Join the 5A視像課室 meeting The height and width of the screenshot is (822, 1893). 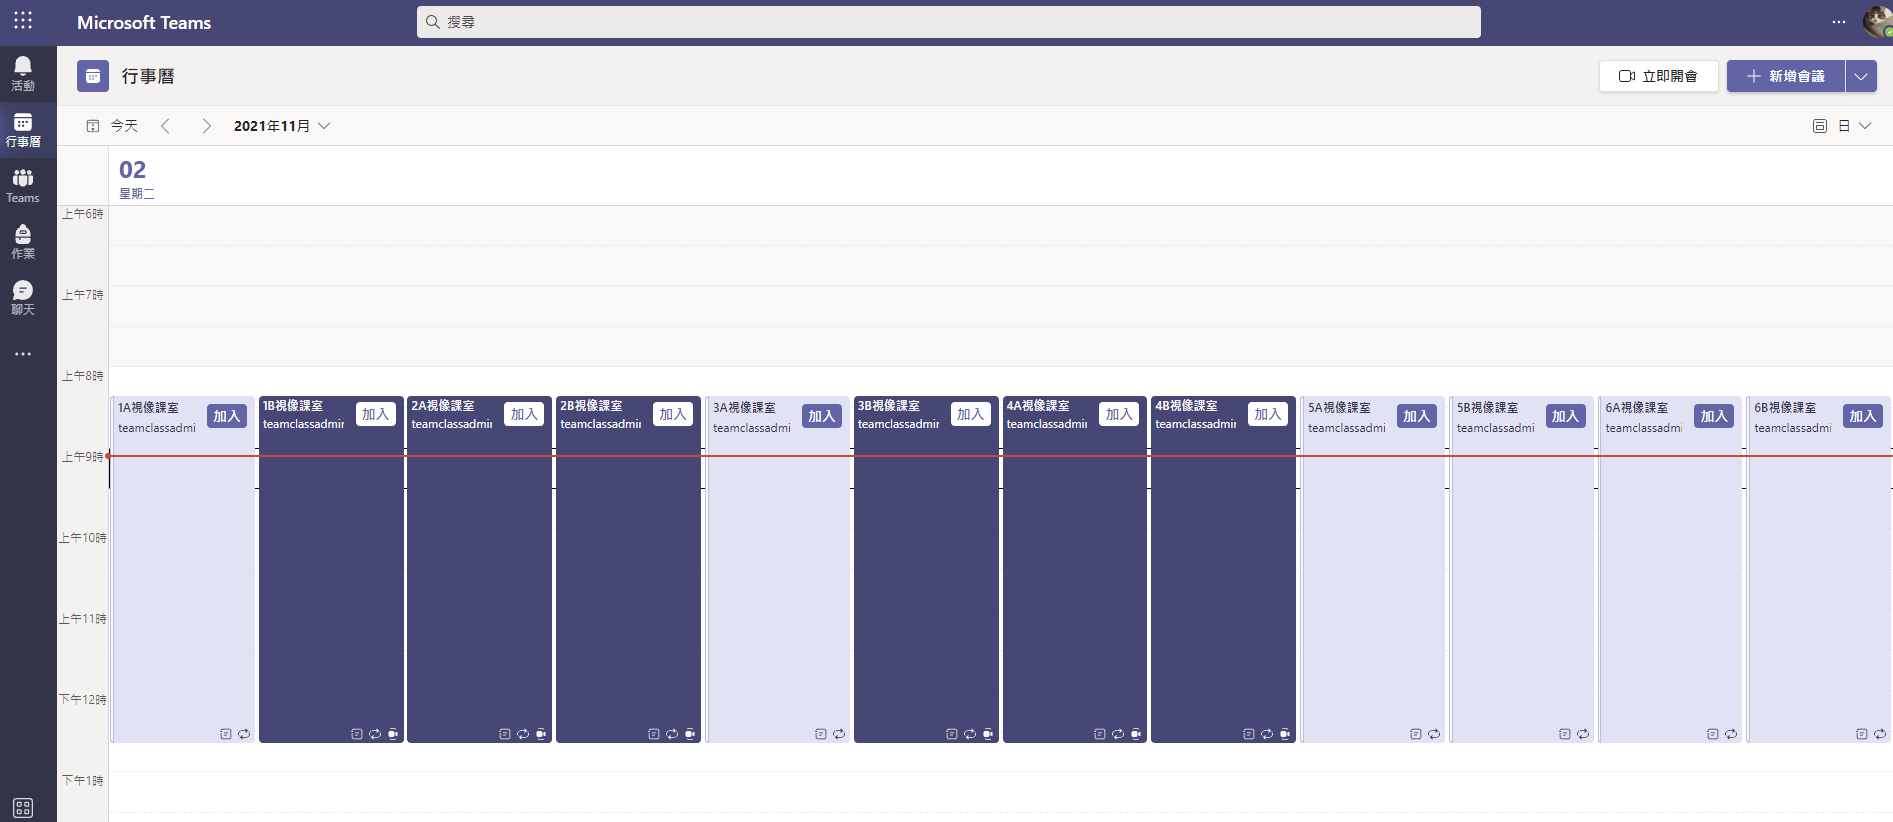tap(1416, 416)
